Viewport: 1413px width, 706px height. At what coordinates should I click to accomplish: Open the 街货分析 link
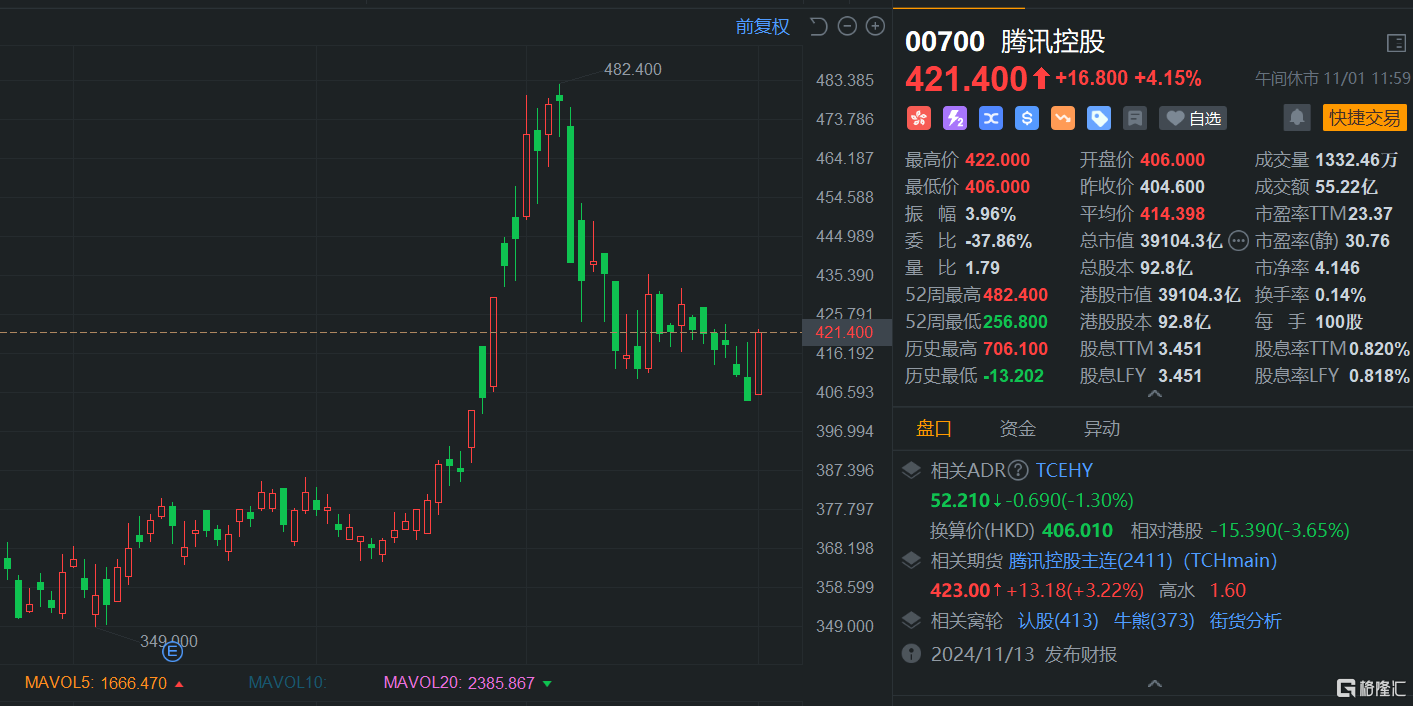1245,621
